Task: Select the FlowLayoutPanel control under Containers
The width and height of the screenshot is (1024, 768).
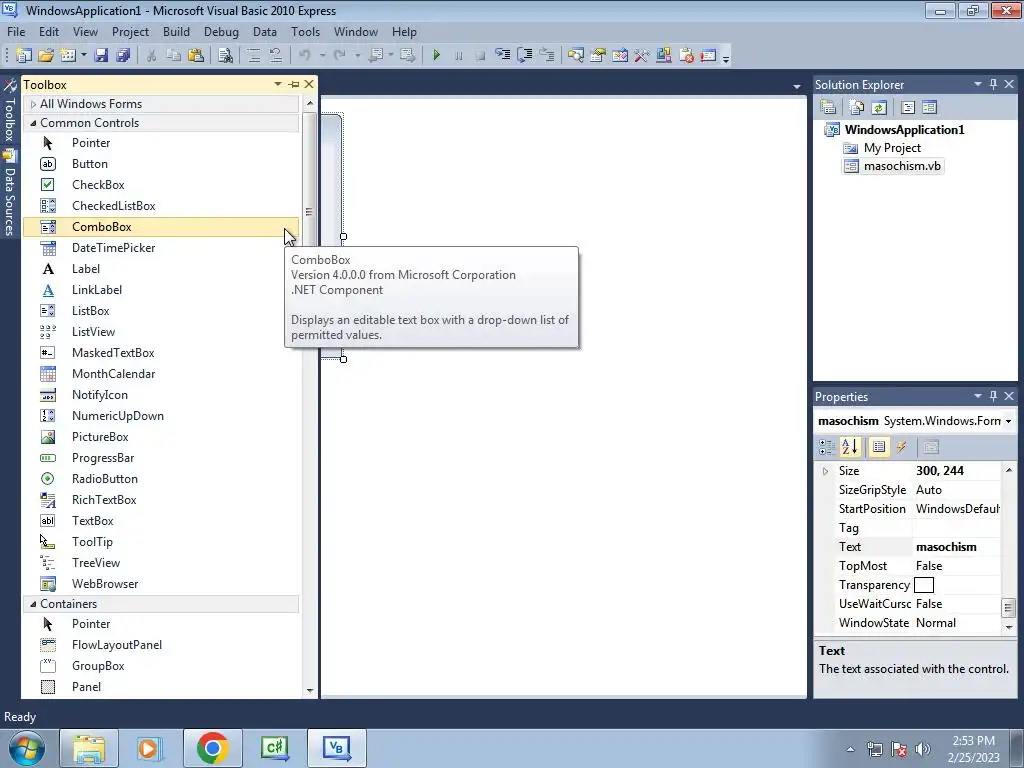Action: click(x=161, y=645)
